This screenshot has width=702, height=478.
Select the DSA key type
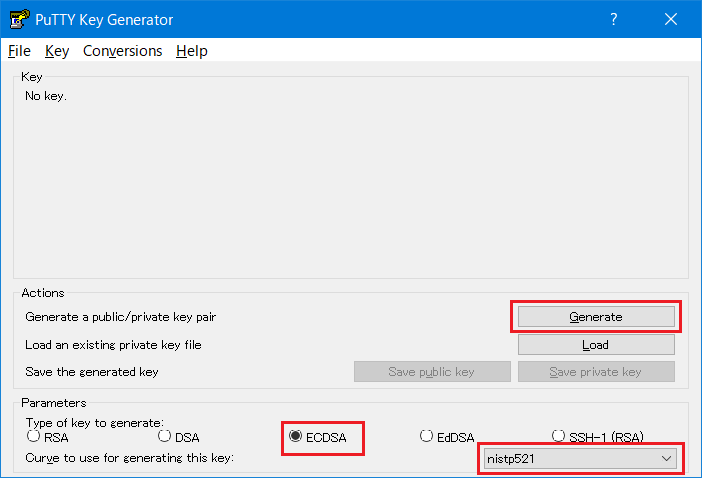165,436
